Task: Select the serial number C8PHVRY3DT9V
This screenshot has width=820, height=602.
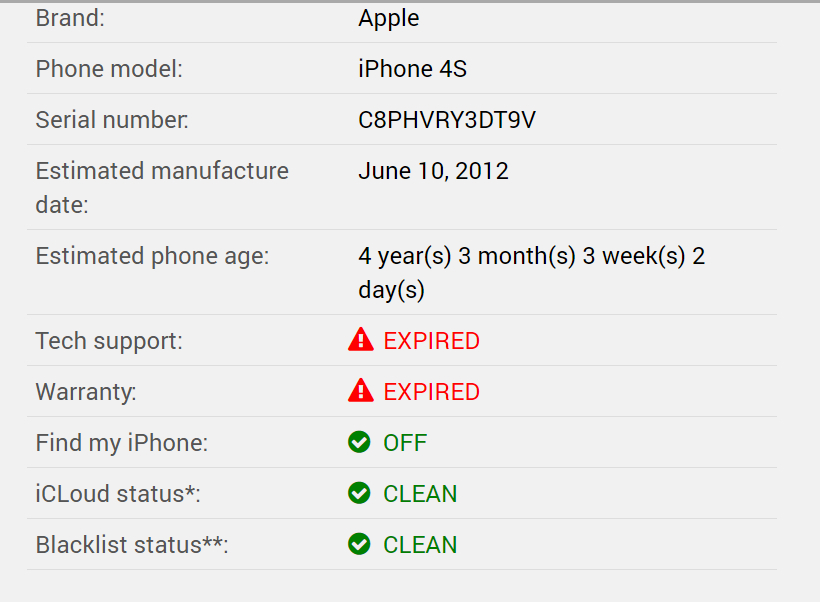Action: [447, 120]
